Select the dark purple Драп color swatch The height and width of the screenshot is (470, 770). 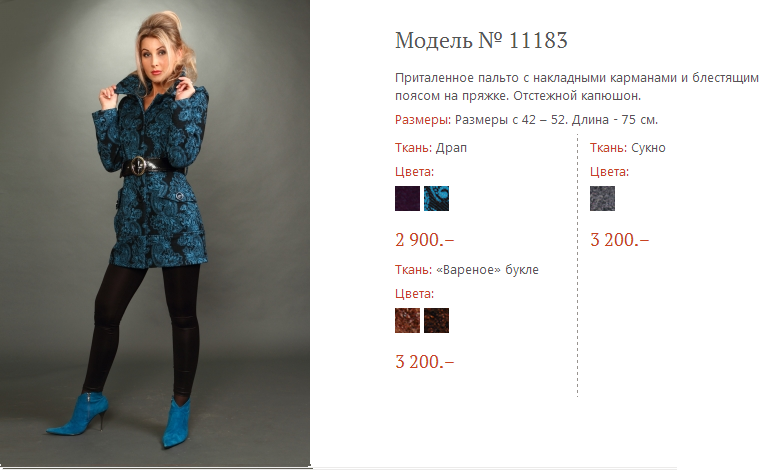[x=407, y=198]
